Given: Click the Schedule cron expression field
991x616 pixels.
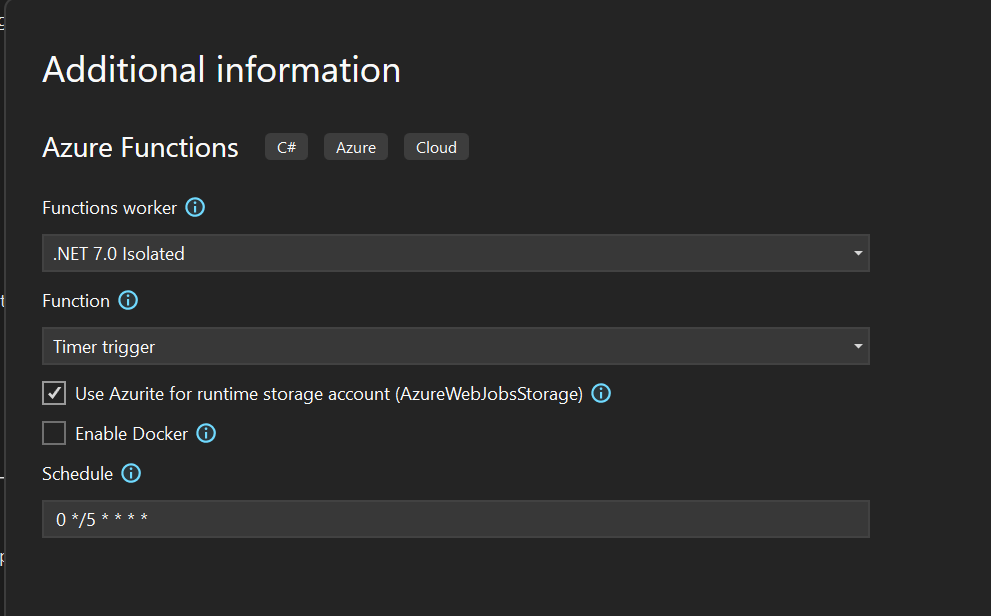Looking at the screenshot, I should (x=456, y=519).
